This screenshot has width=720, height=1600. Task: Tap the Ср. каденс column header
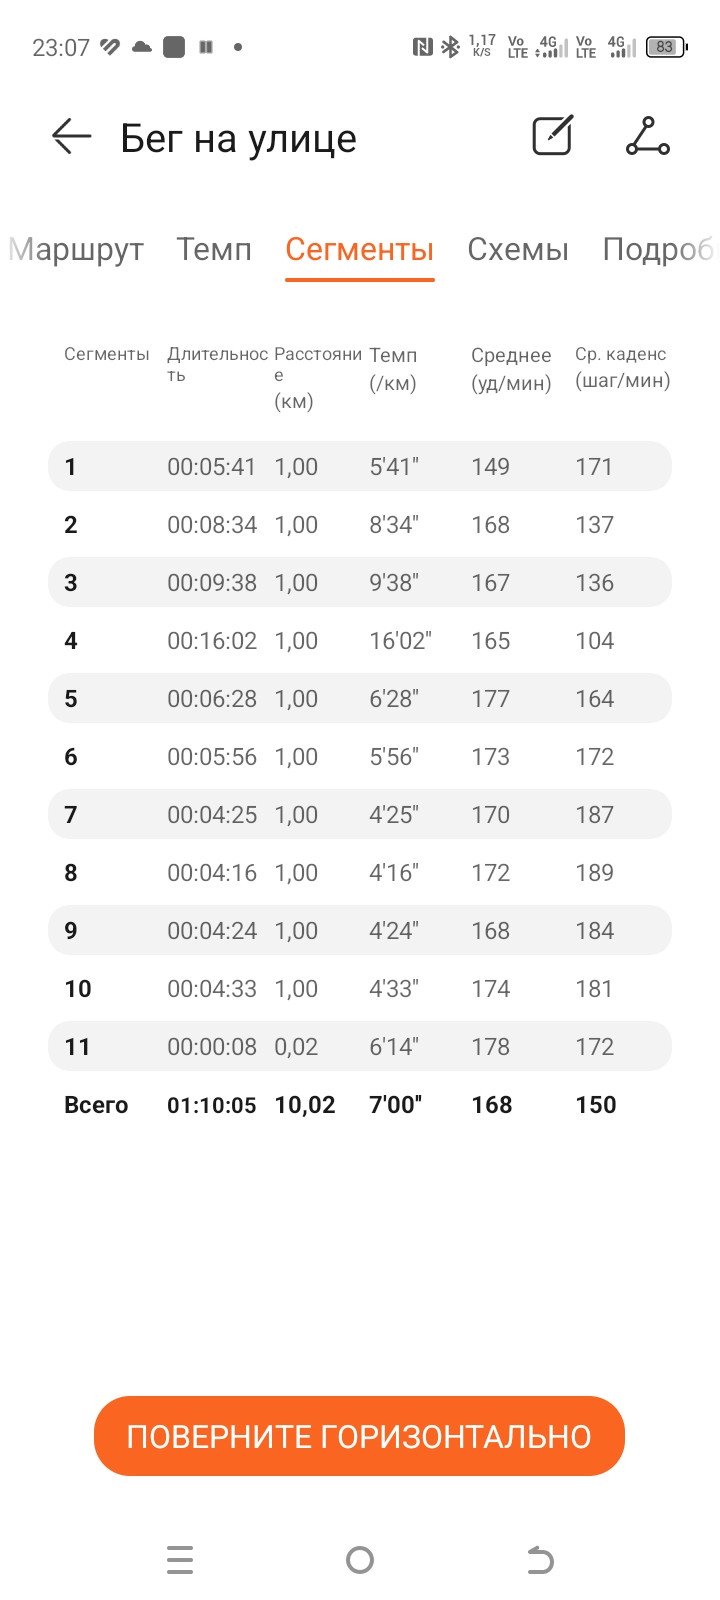click(622, 367)
